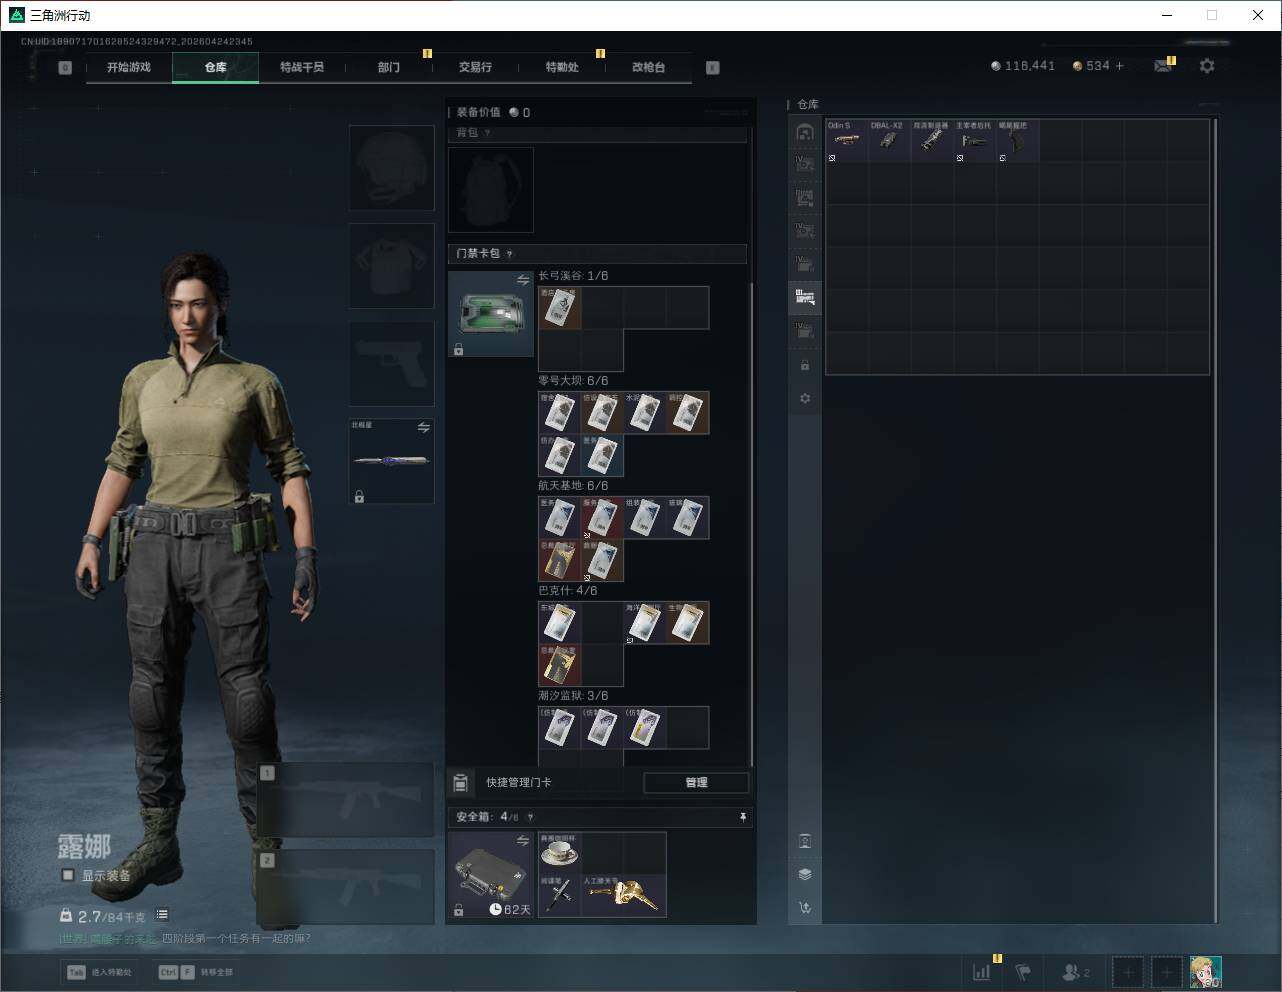1282x992 pixels.
Task: Toggle the 显示装备 checkbox
Action: click(x=68, y=875)
